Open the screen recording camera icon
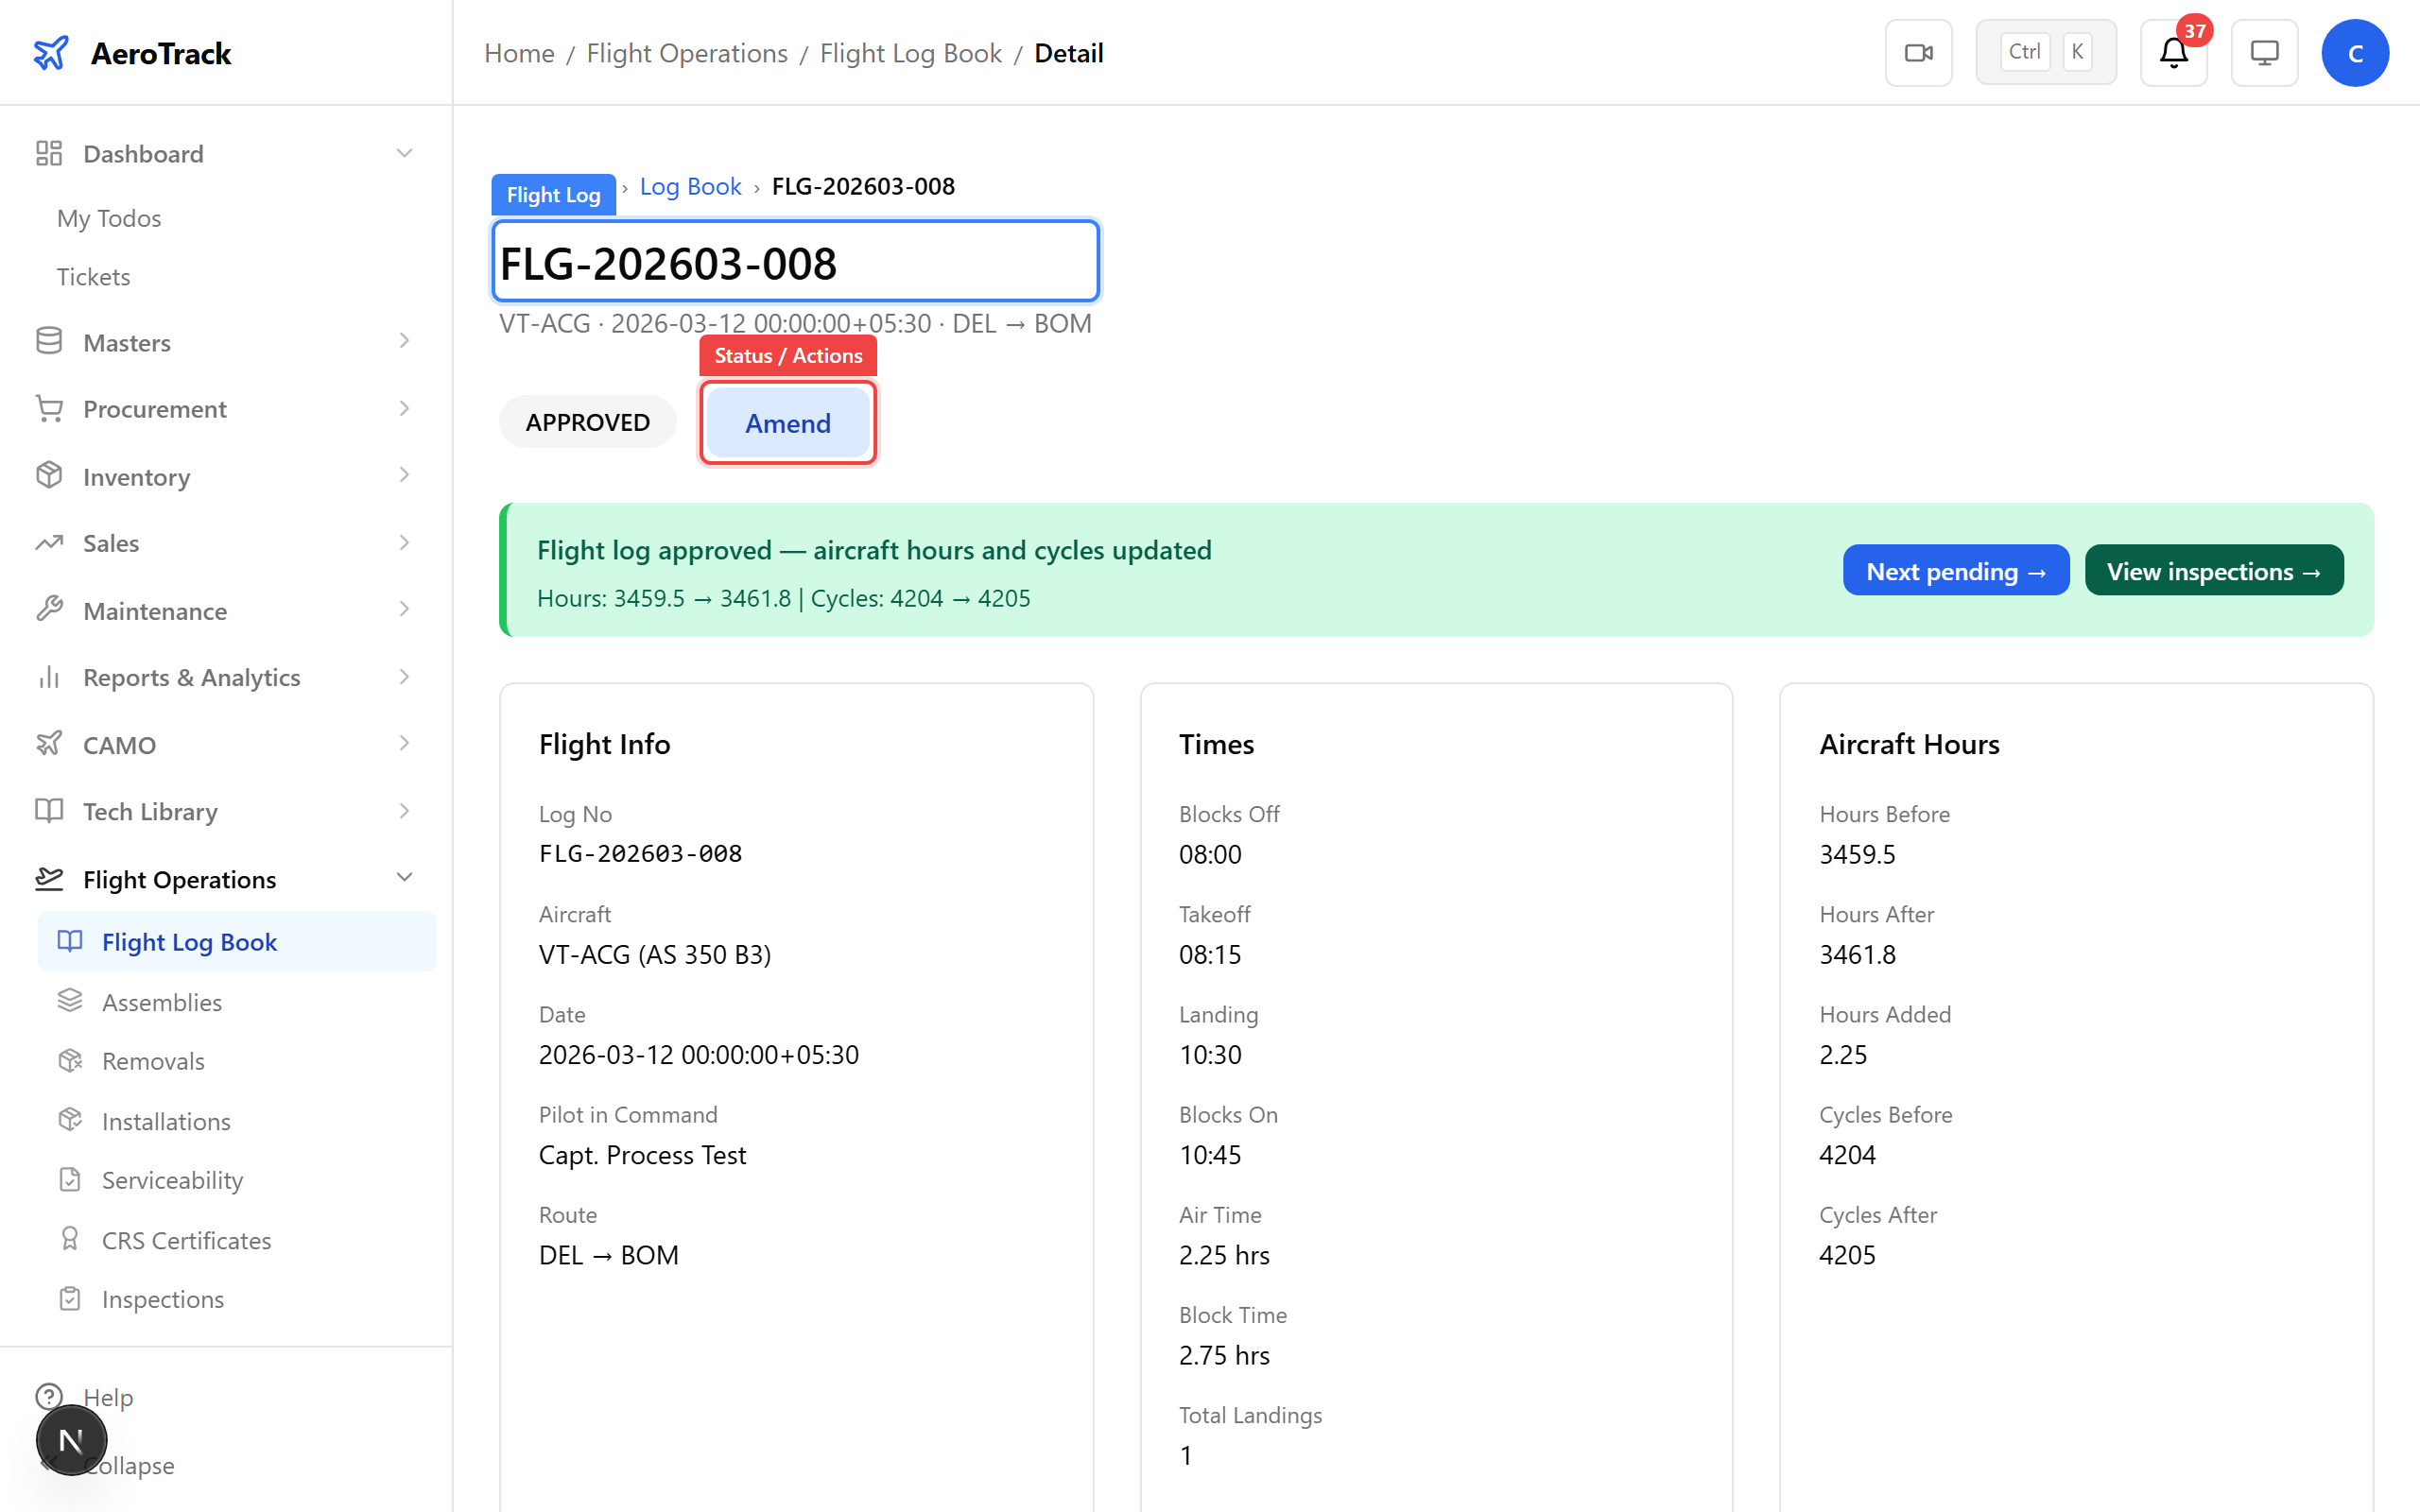 [x=1918, y=51]
